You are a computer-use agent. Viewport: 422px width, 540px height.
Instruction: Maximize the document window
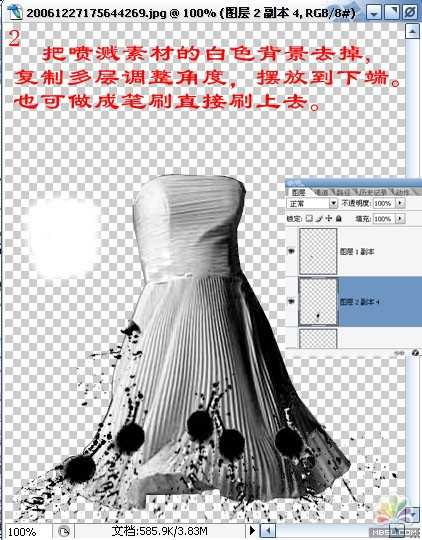(391, 13)
